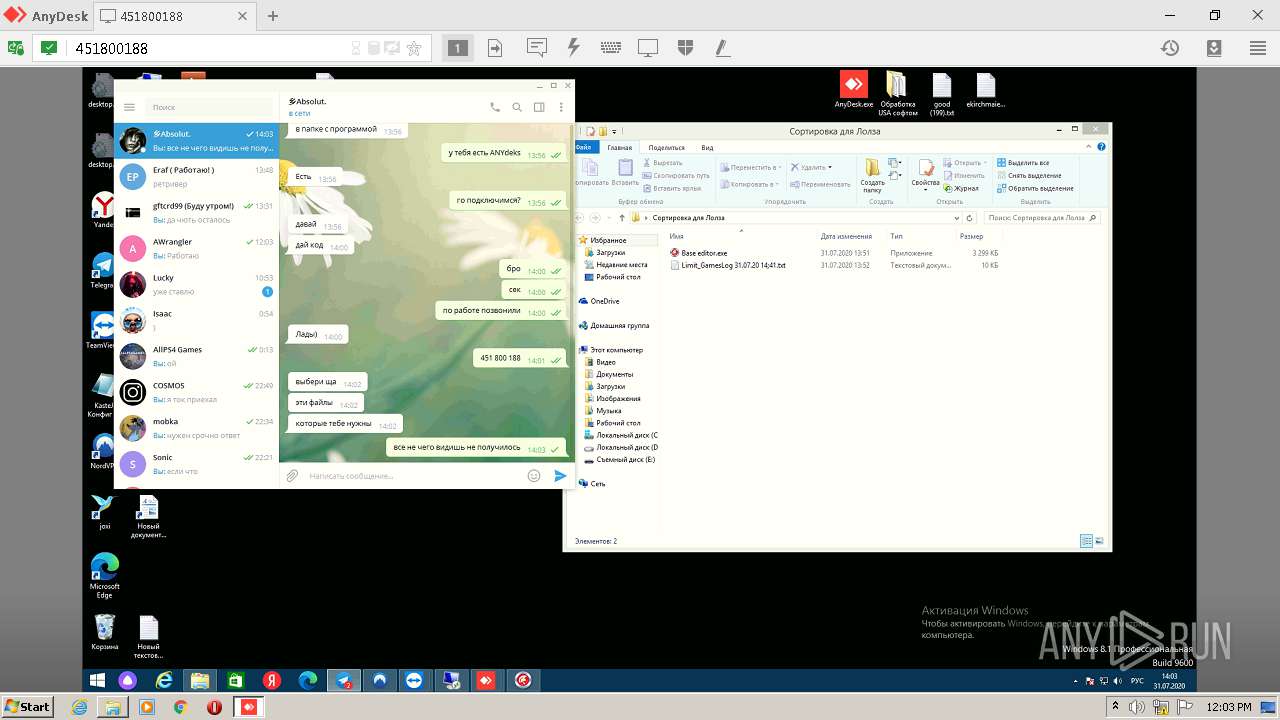Open Telegram chat three-dot options menu
Screen dimensions: 1280x720
561,107
